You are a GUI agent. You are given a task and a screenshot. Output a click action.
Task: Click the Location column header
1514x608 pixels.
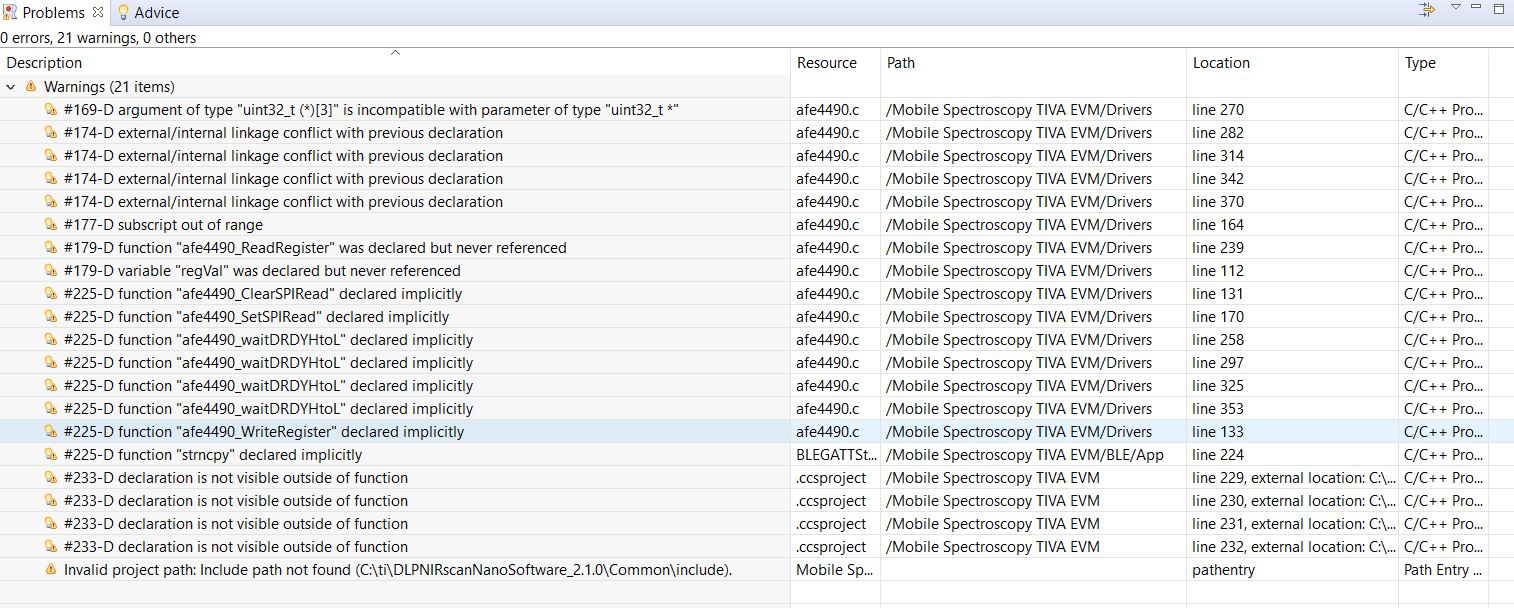(1221, 63)
